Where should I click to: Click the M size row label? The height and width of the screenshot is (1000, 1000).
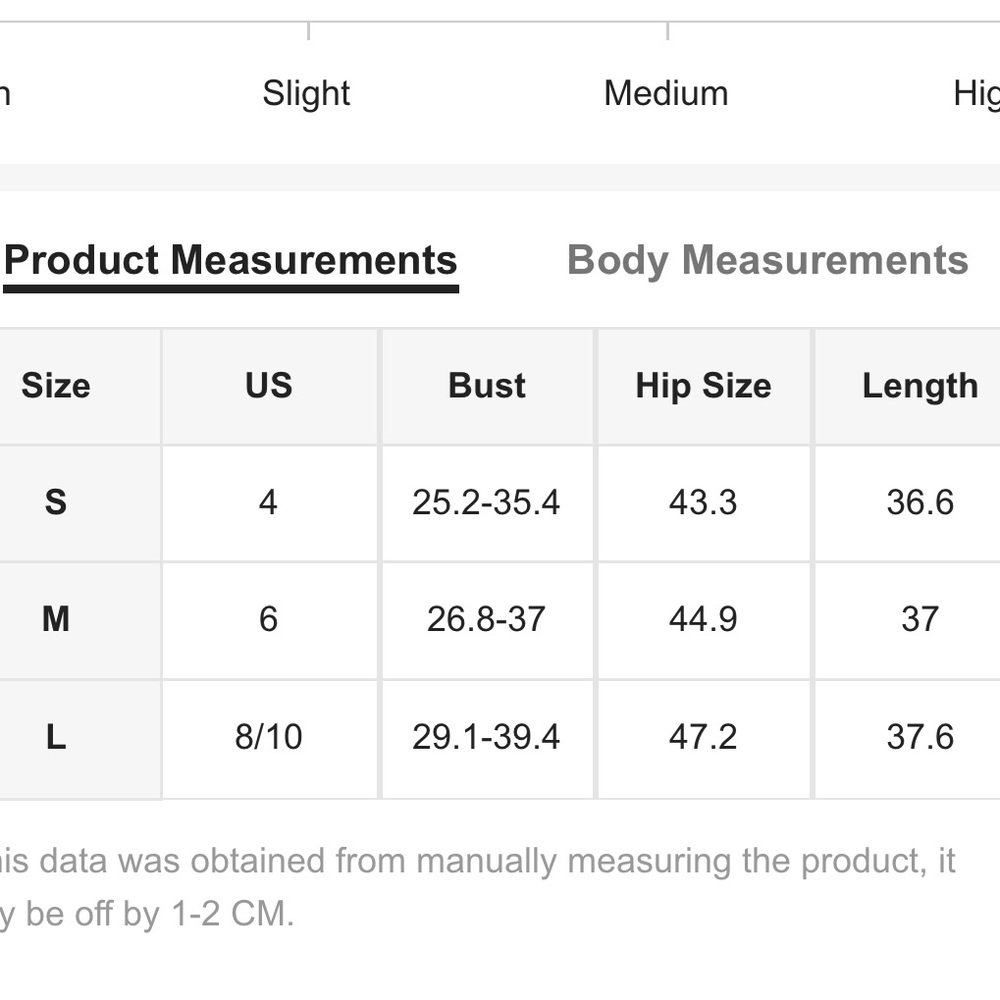(x=56, y=619)
